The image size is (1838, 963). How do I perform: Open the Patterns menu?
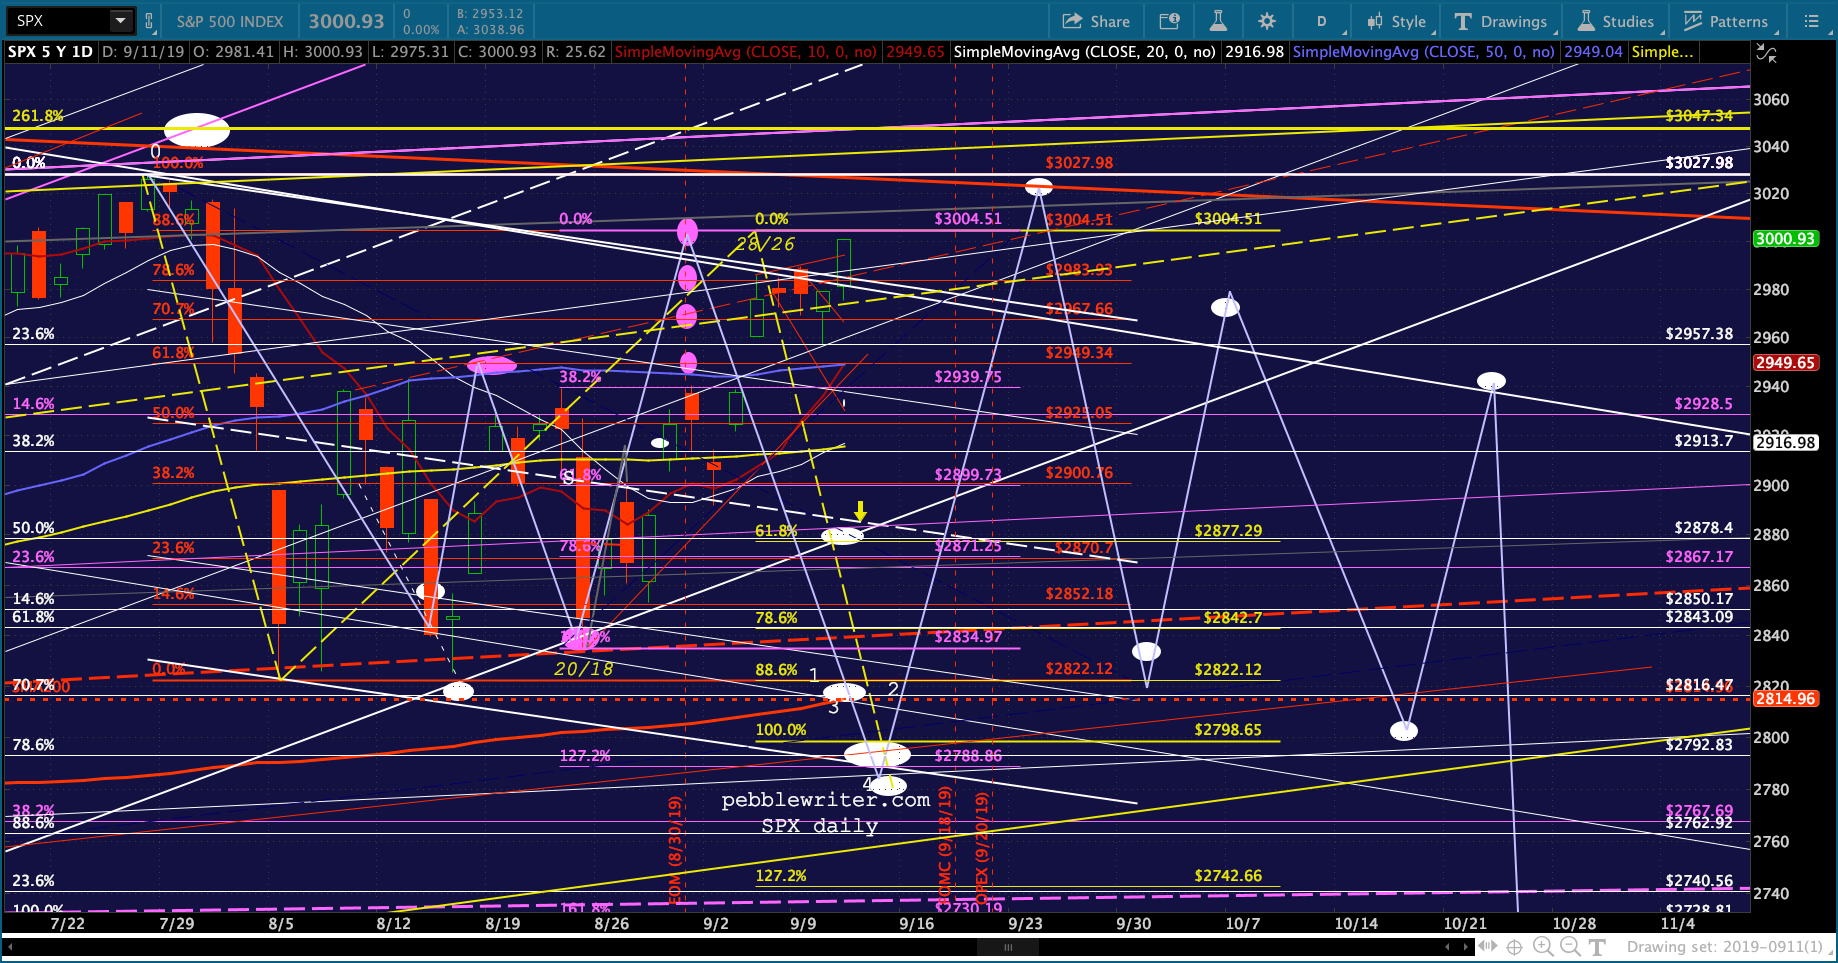pos(1726,21)
